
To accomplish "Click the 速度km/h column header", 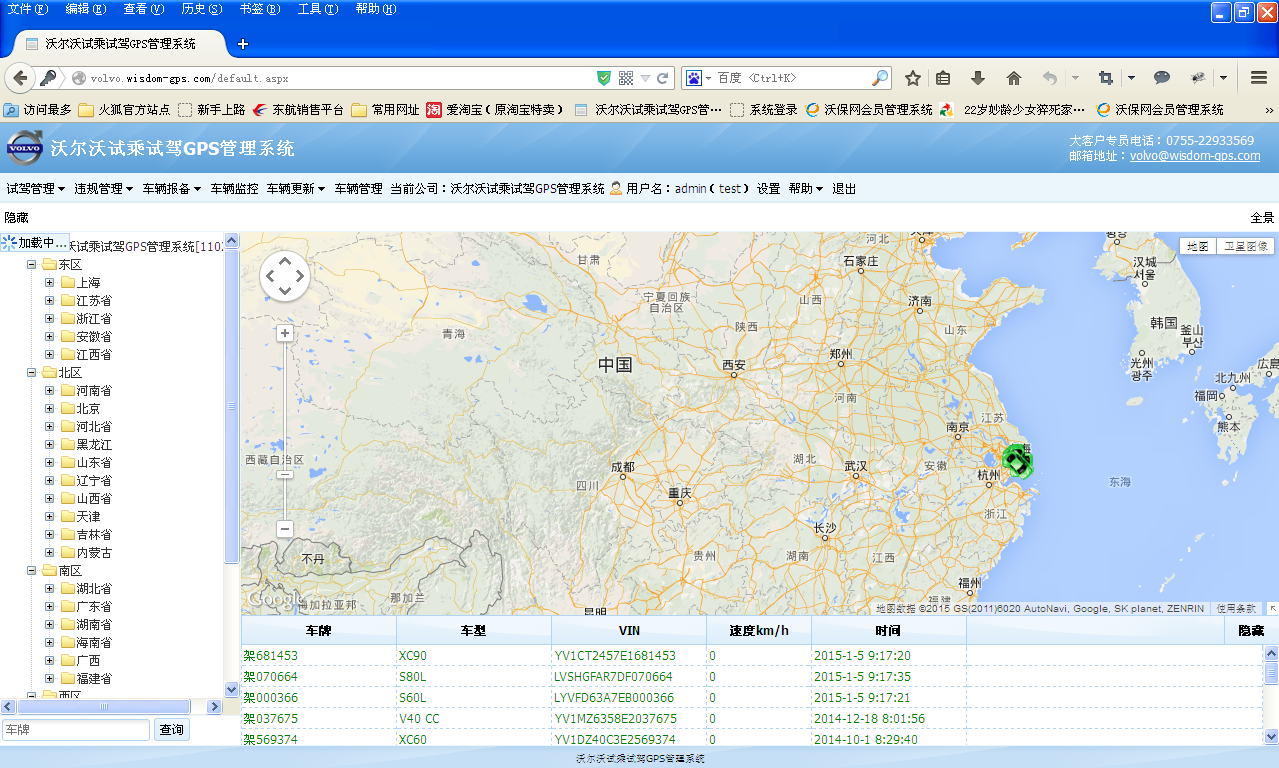I will (759, 631).
